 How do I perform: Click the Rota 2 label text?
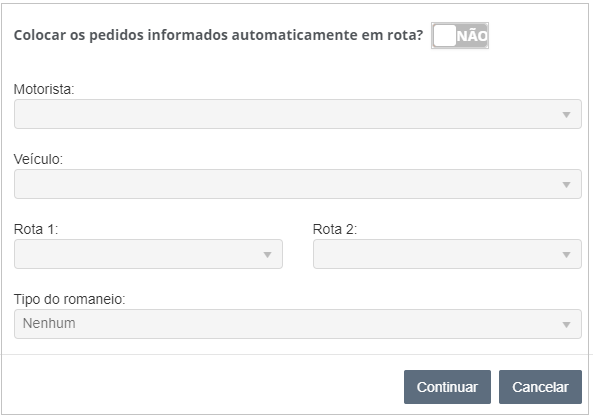pyautogui.click(x=335, y=229)
